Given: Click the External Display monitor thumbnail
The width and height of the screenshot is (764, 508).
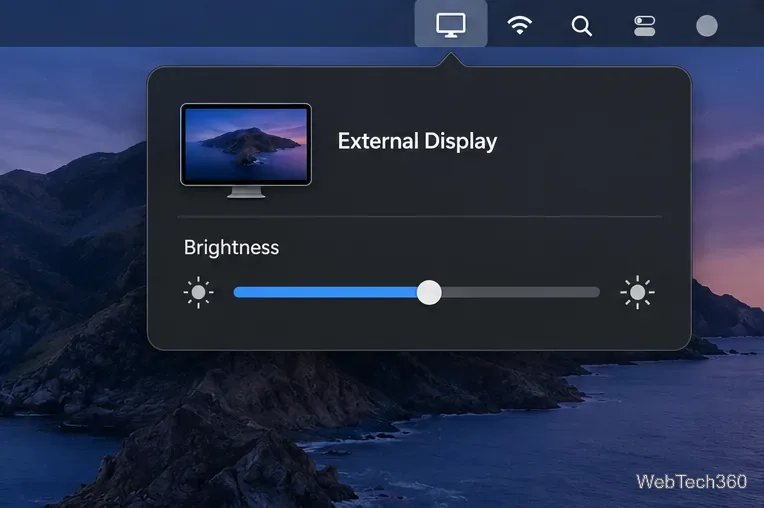Looking at the screenshot, I should click(x=246, y=151).
